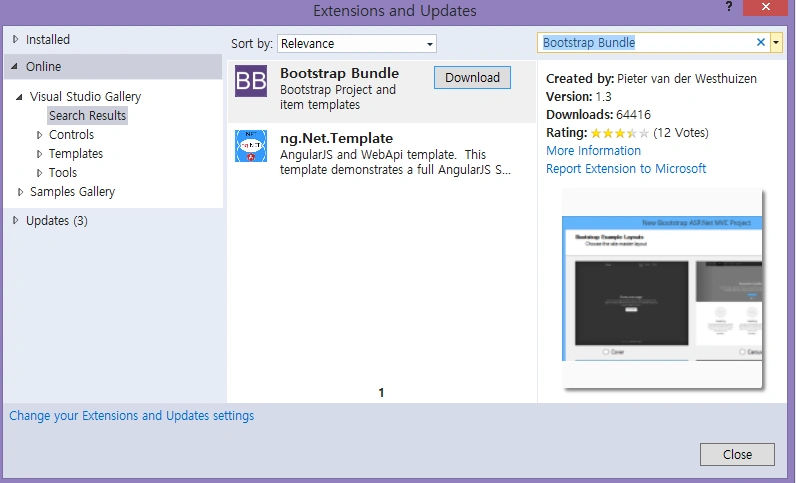796x483 pixels.
Task: Select the ng.Net.Template extension icon
Action: (251, 146)
